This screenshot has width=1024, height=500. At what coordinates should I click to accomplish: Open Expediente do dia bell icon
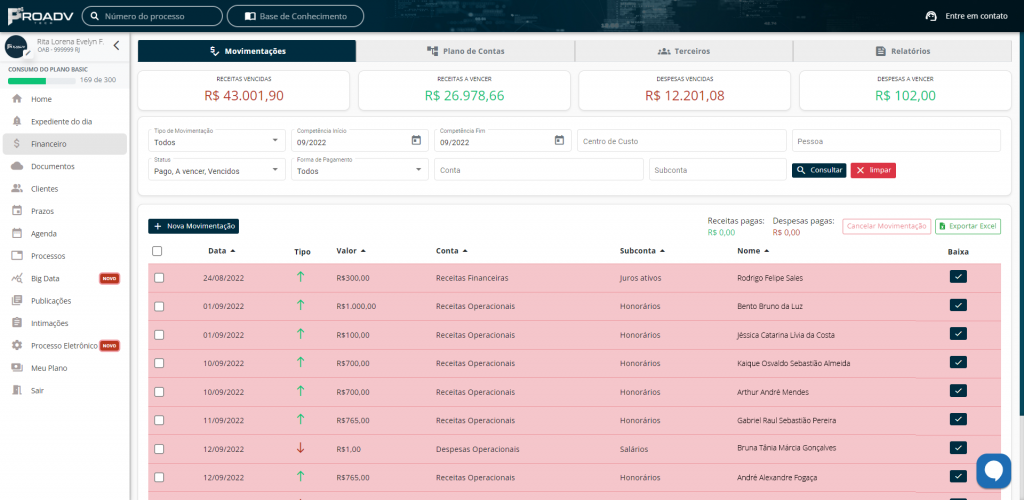pos(17,121)
